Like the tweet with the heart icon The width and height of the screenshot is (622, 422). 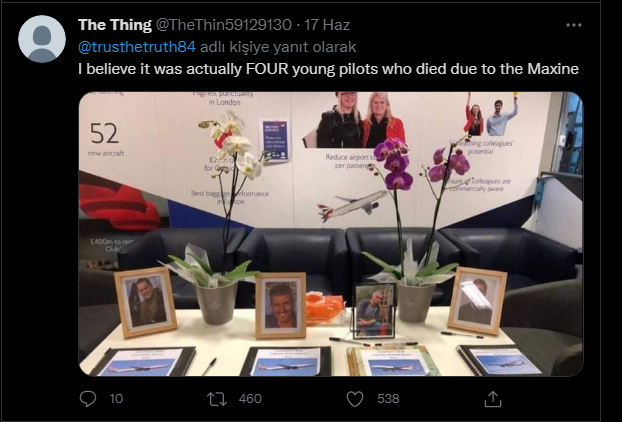[x=354, y=398]
